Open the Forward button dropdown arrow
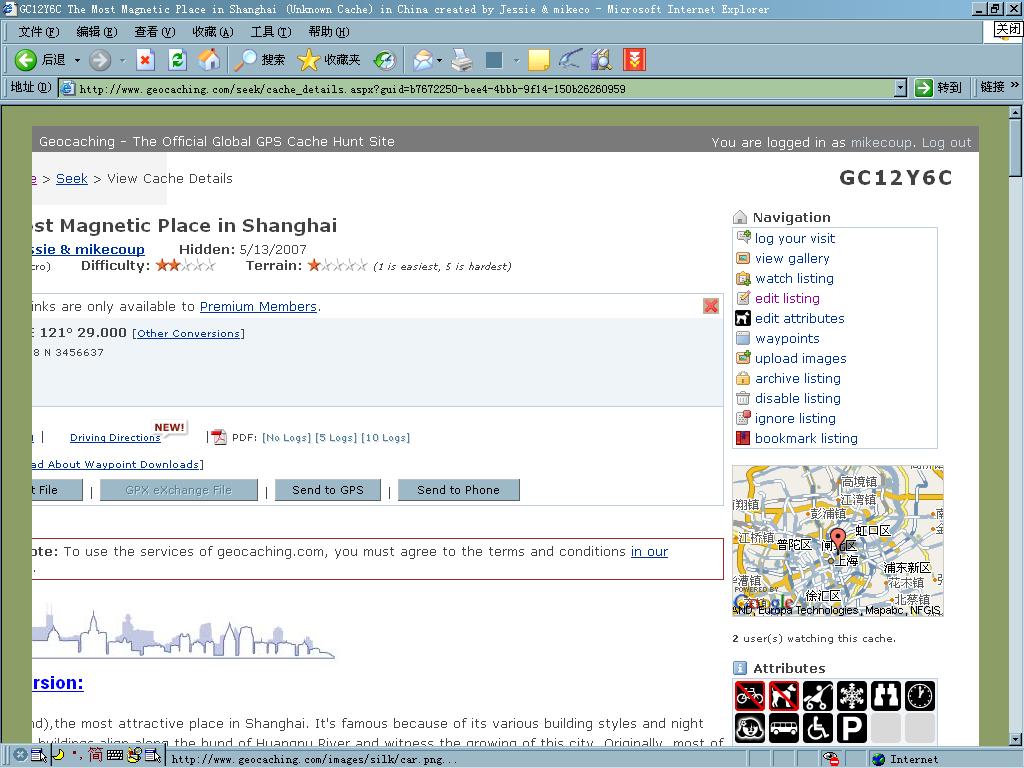 (x=122, y=60)
